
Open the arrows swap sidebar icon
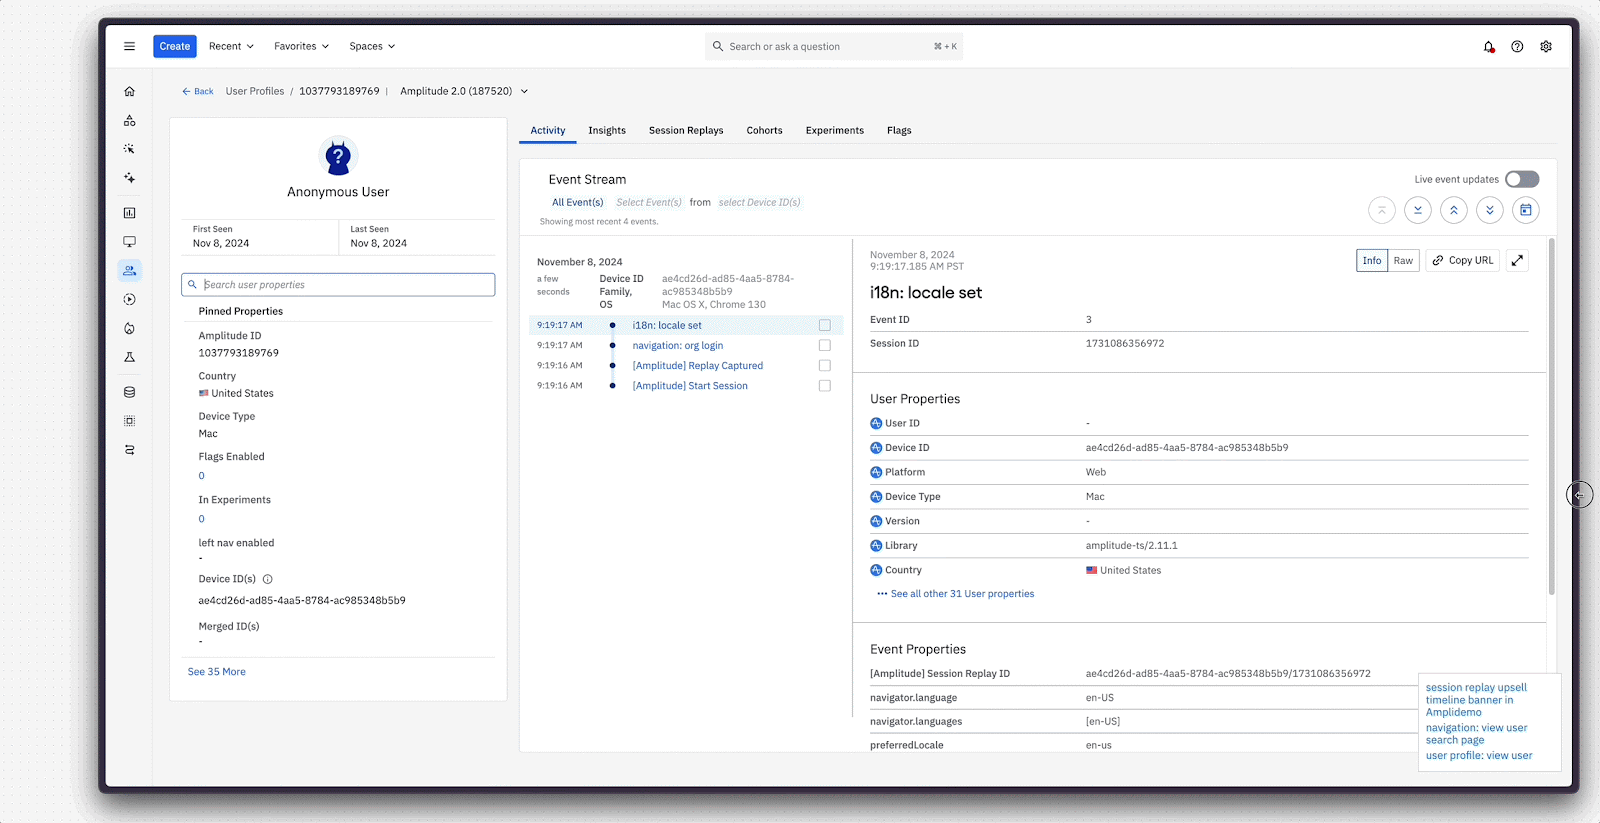click(129, 450)
